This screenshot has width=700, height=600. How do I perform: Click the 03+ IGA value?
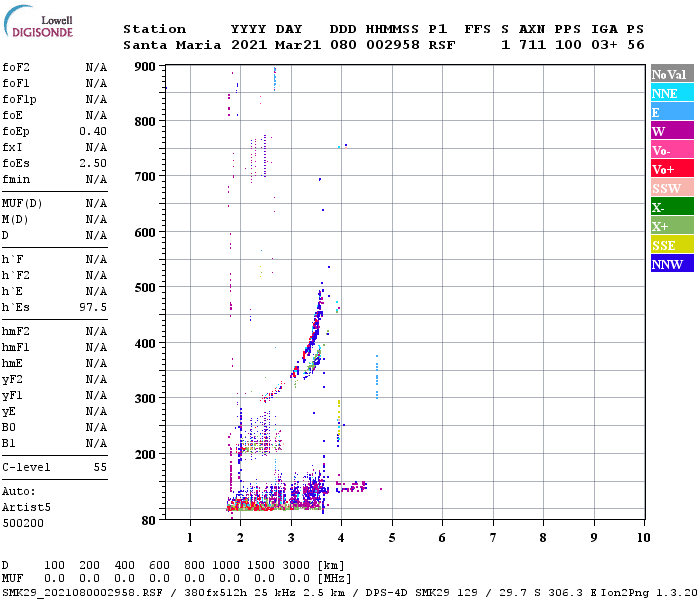(x=604, y=46)
